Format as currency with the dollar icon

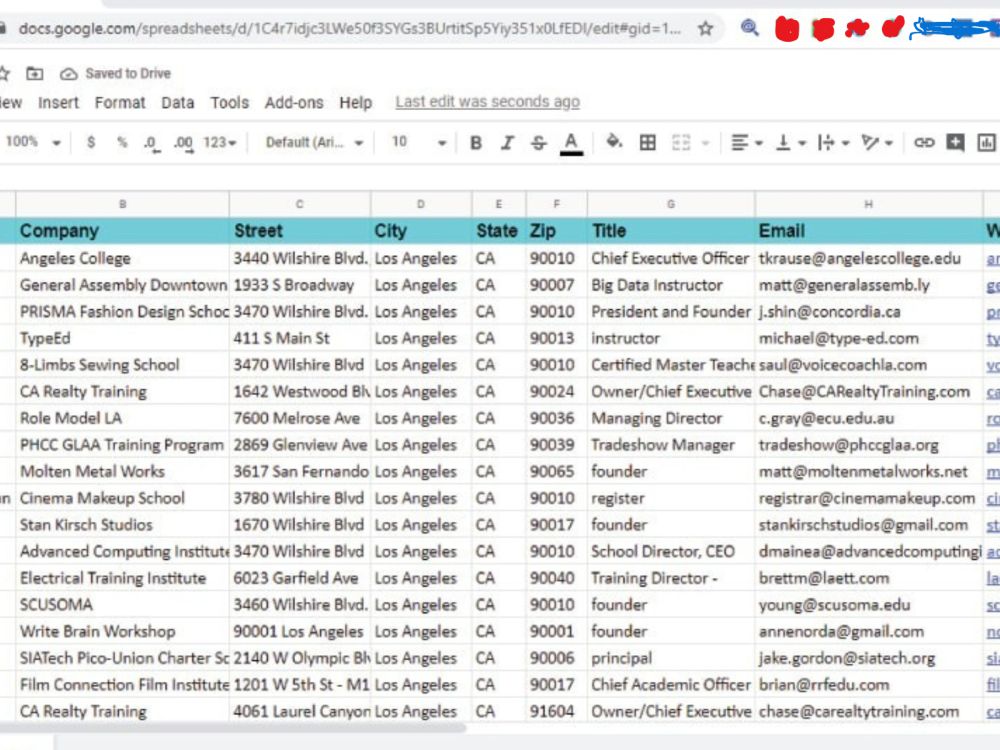(91, 142)
